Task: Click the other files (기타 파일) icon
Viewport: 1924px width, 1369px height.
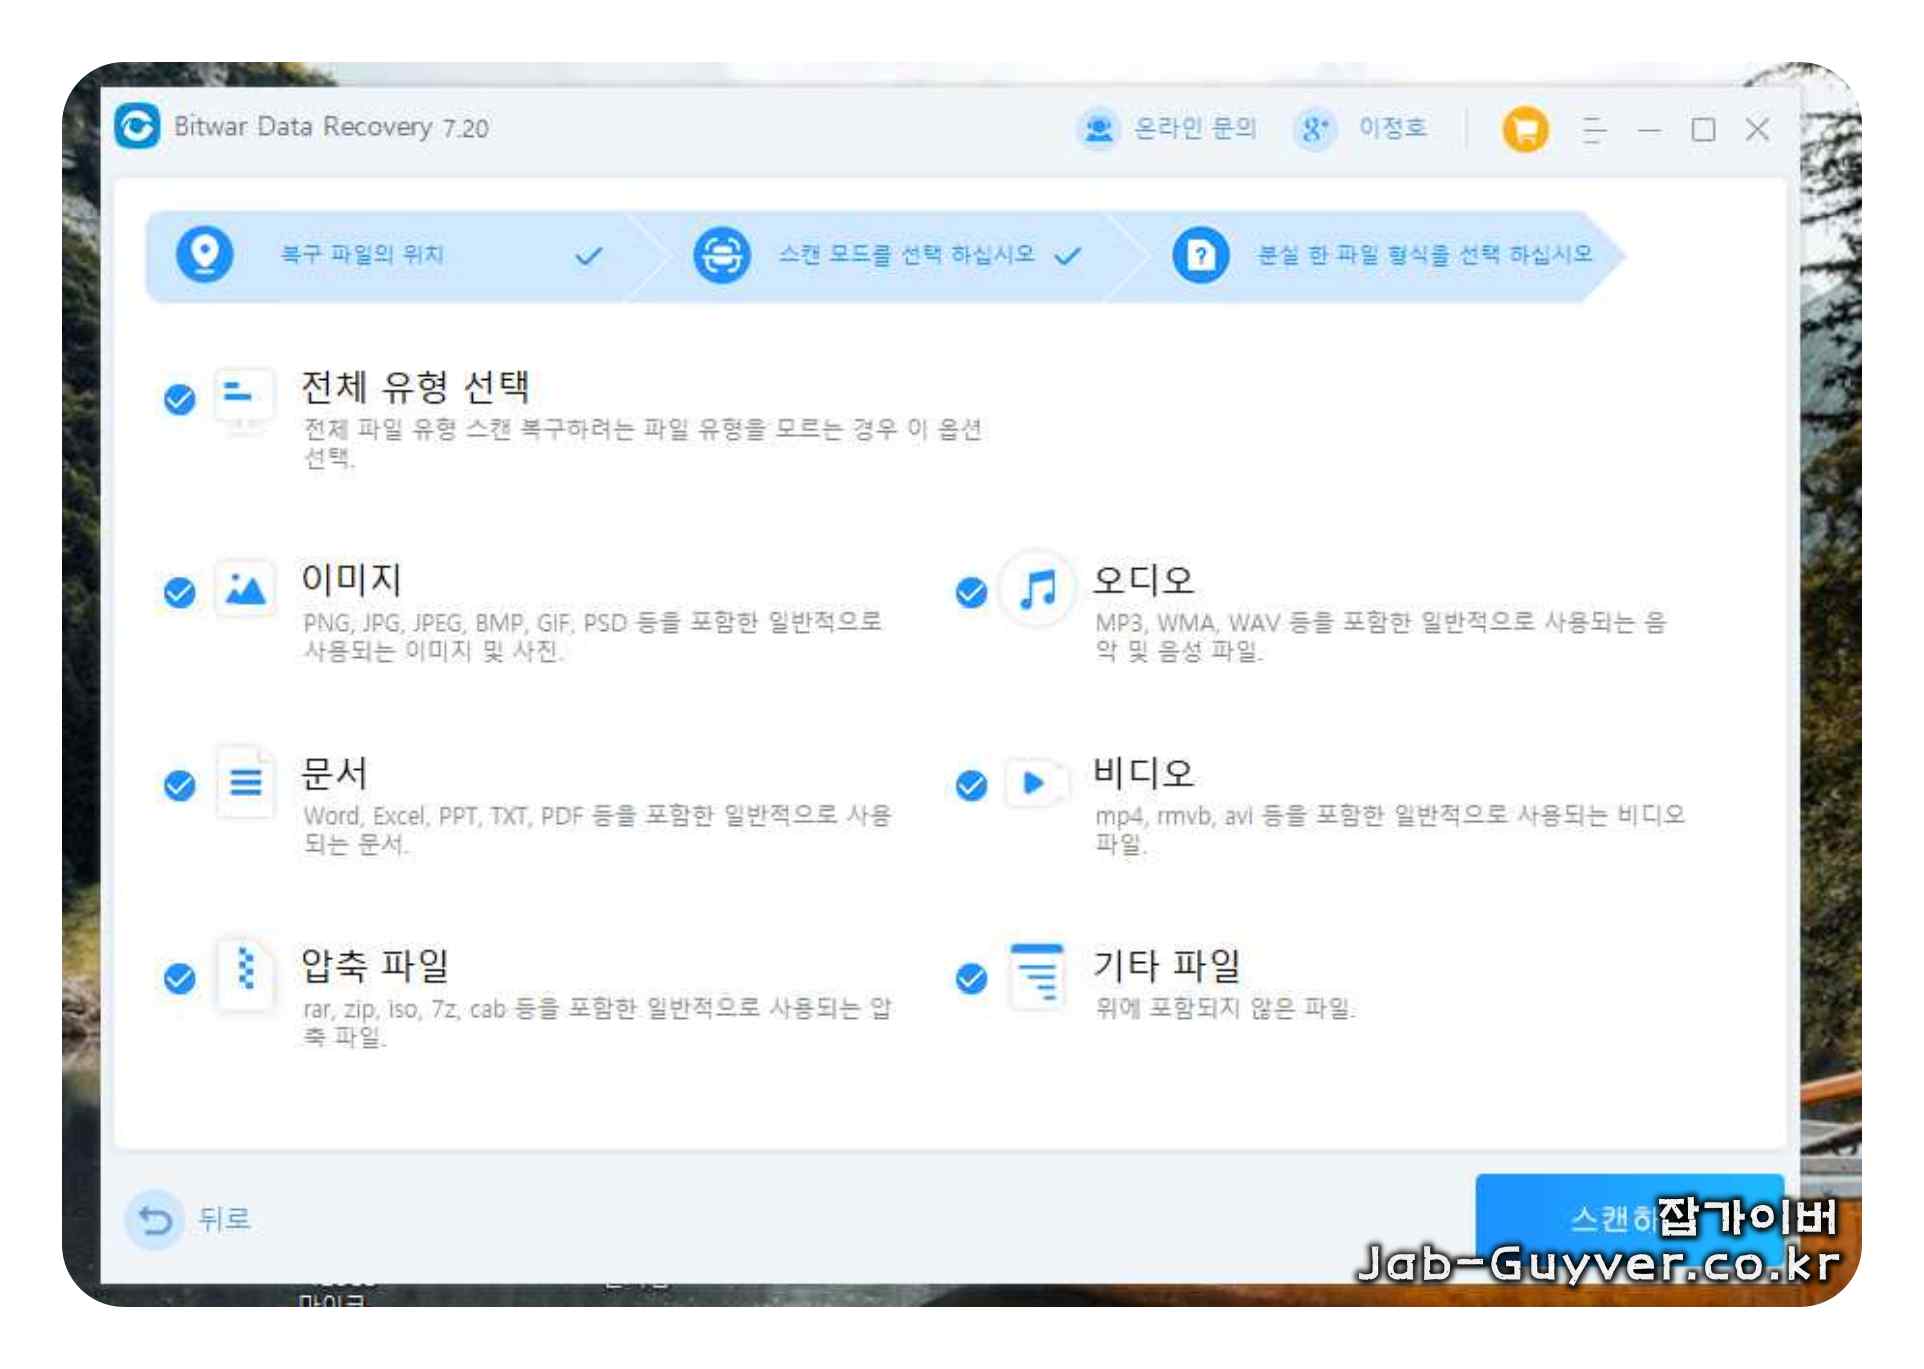Action: pyautogui.click(x=1037, y=974)
